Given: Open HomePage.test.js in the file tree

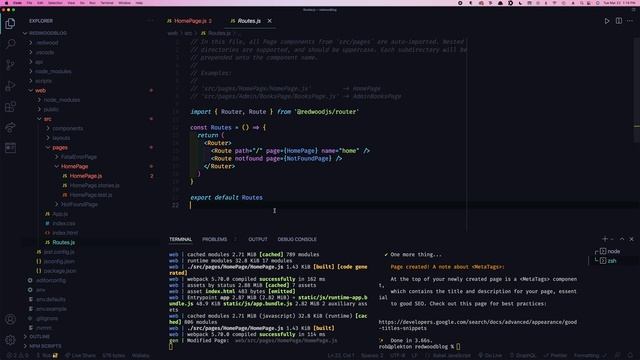Looking at the screenshot, I should tap(86, 195).
